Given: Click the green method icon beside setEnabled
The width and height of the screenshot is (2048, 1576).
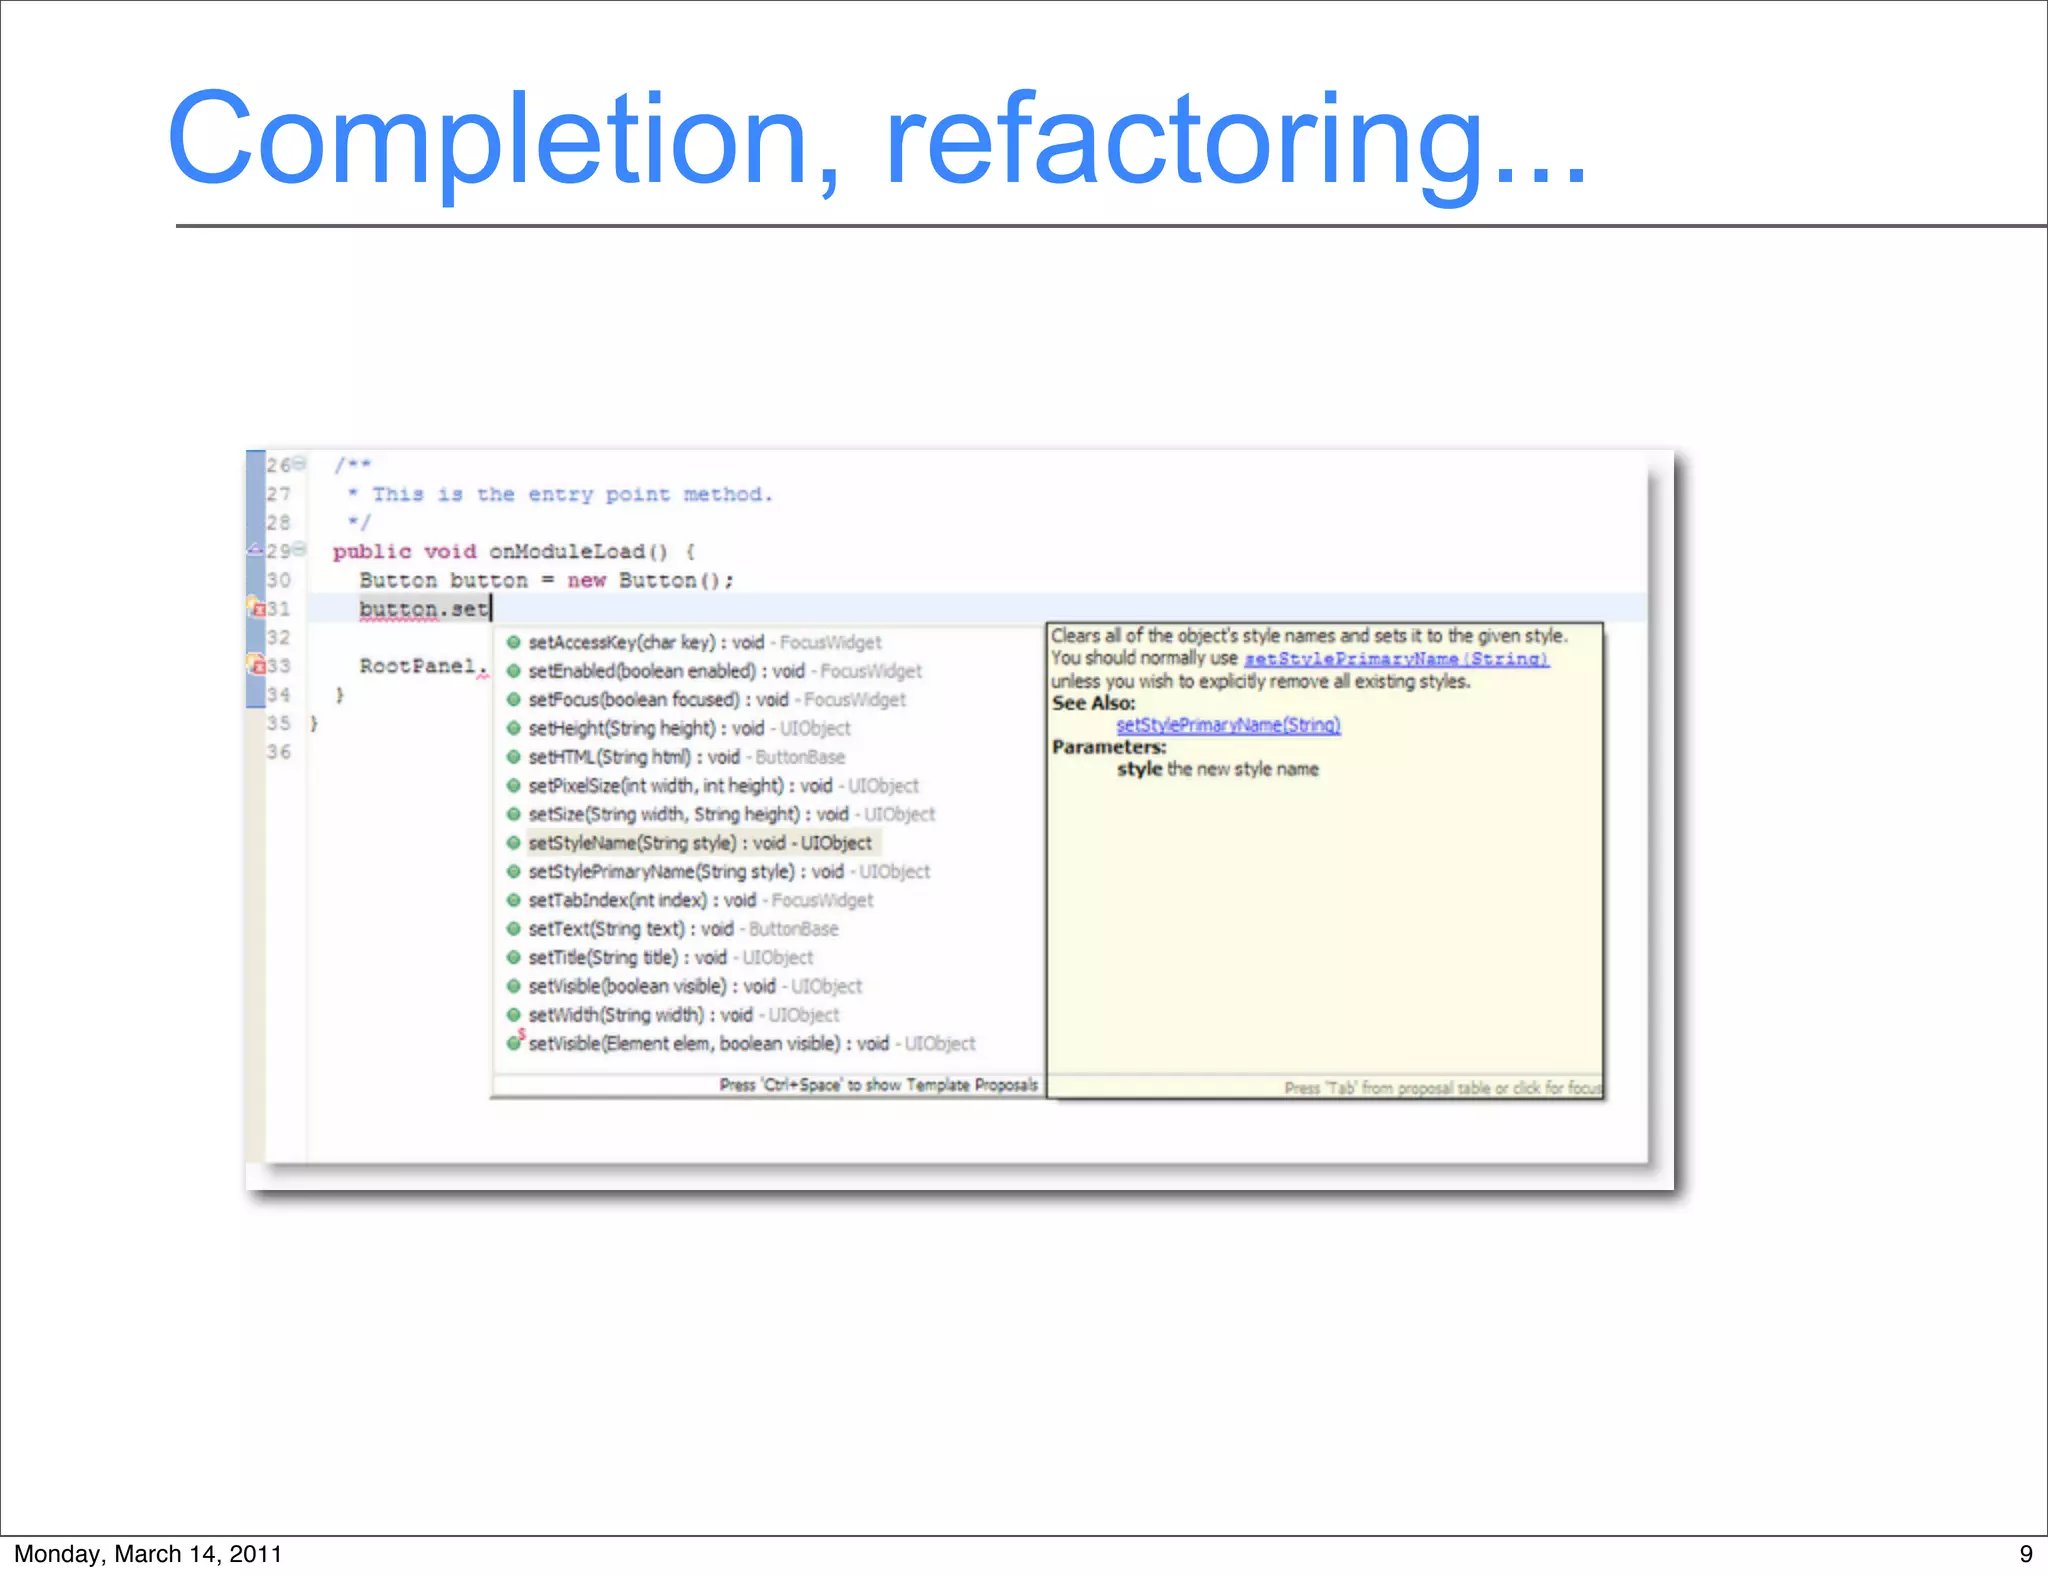Looking at the screenshot, I should tap(514, 671).
